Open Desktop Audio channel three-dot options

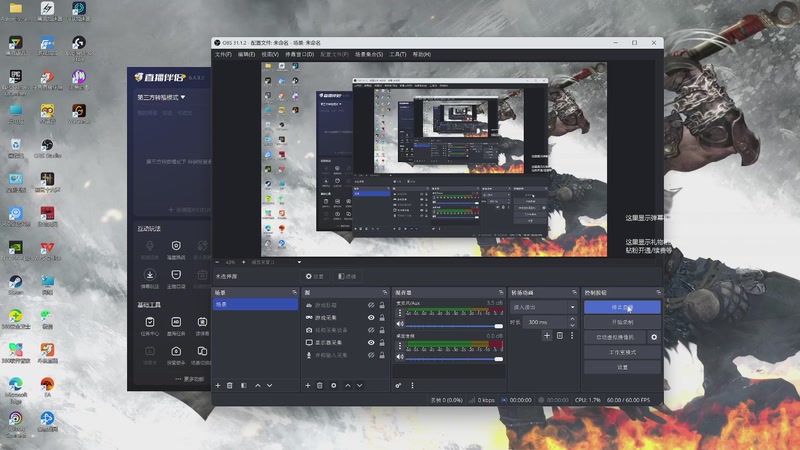[x=400, y=345]
